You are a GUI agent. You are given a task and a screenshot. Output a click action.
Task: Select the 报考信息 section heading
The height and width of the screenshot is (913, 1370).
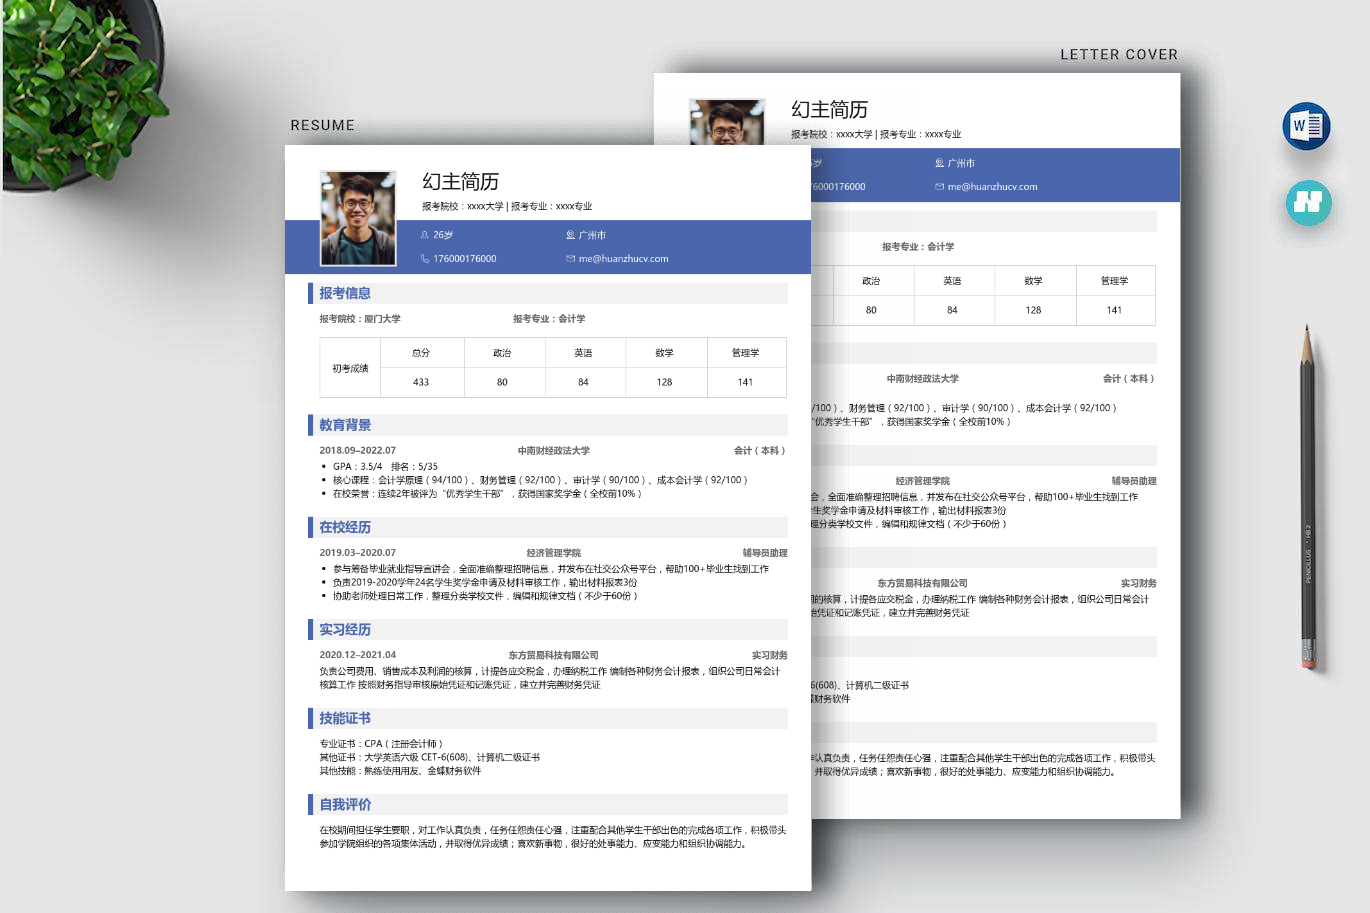[345, 293]
